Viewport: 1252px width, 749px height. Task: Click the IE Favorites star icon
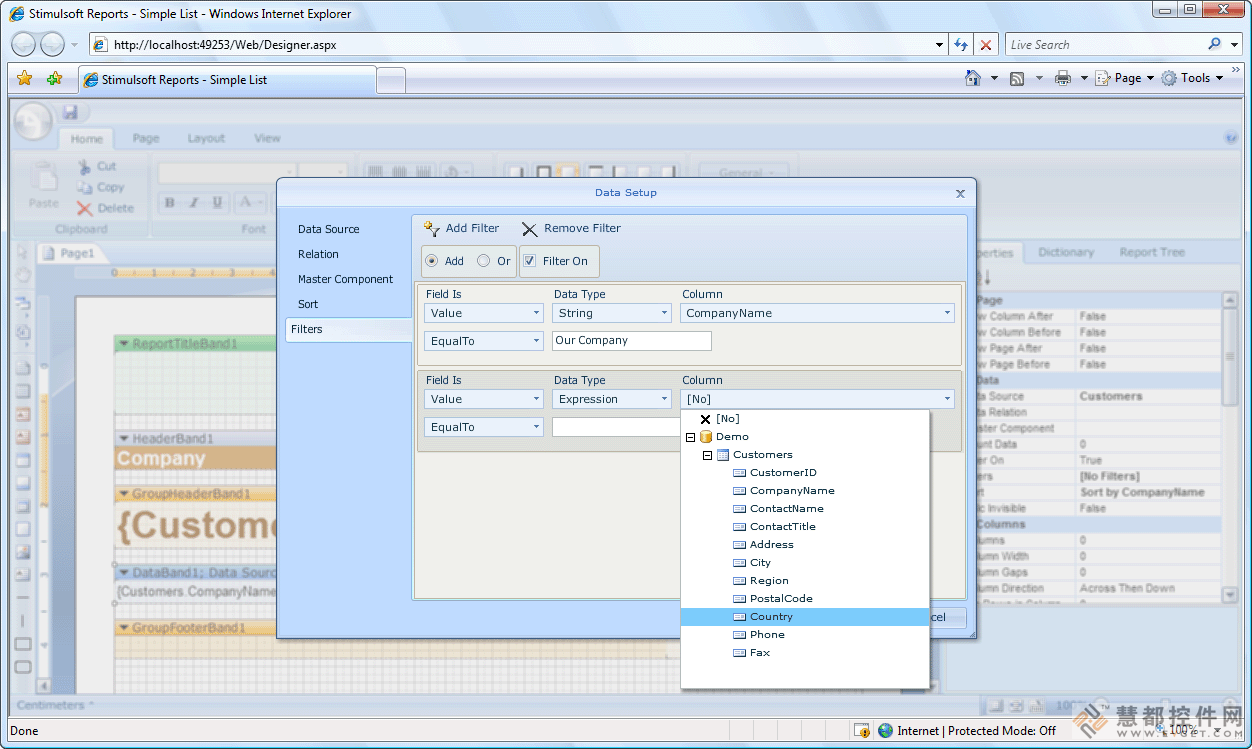[25, 78]
